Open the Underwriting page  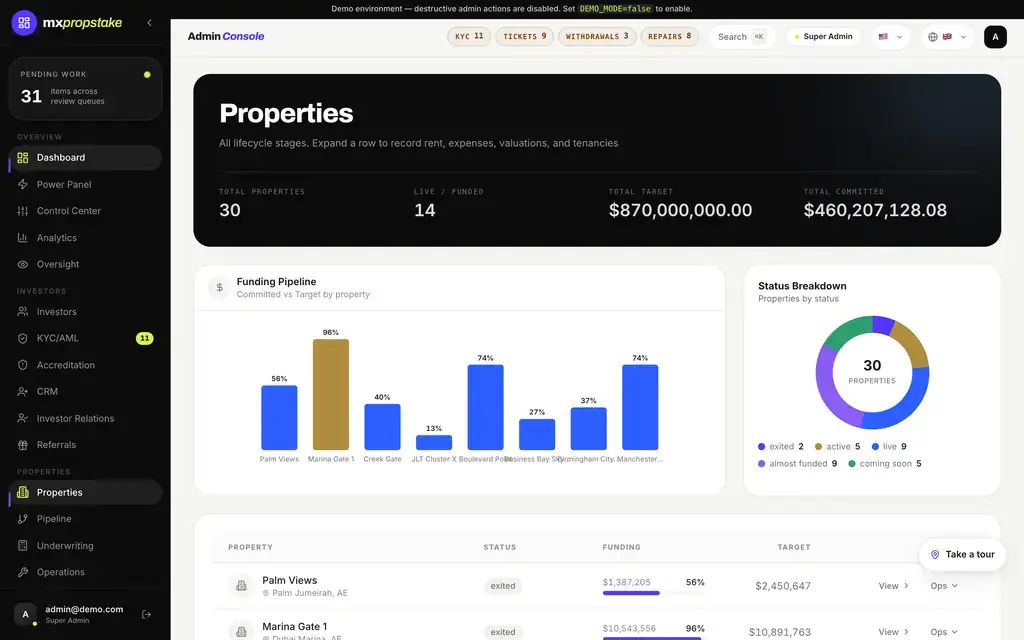click(85, 545)
